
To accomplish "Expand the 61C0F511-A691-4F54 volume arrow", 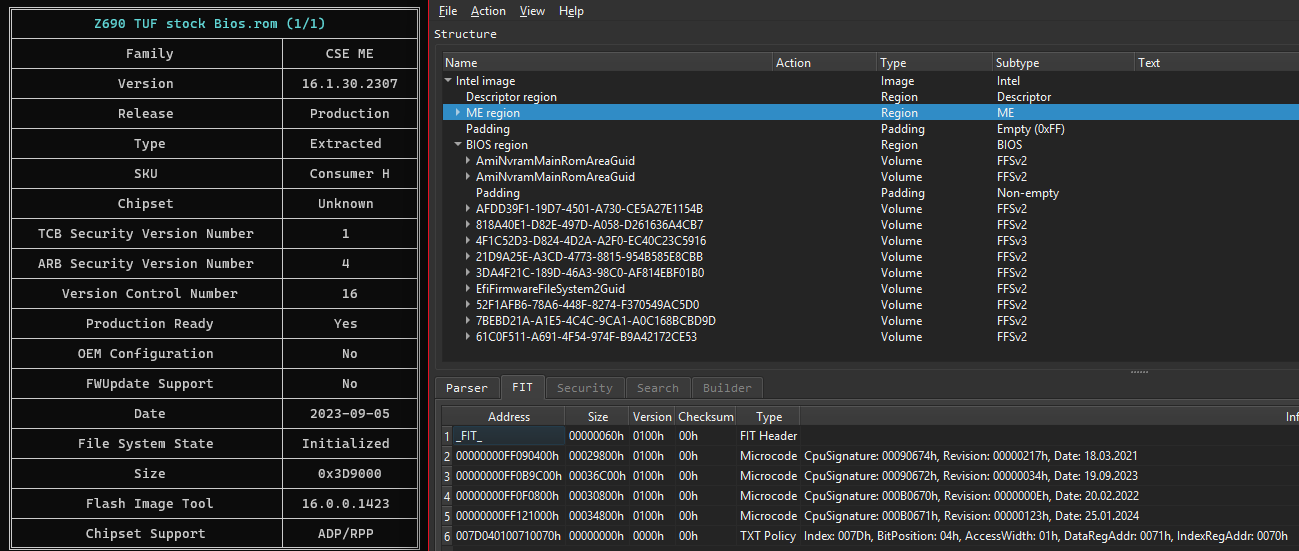I will (x=468, y=337).
